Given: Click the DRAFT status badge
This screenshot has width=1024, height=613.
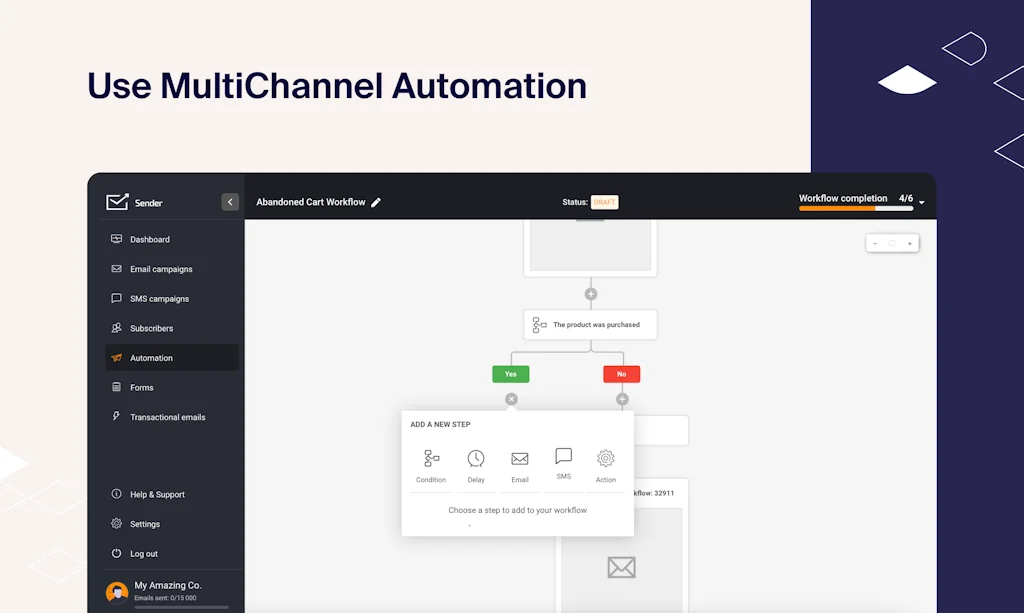Looking at the screenshot, I should point(604,202).
